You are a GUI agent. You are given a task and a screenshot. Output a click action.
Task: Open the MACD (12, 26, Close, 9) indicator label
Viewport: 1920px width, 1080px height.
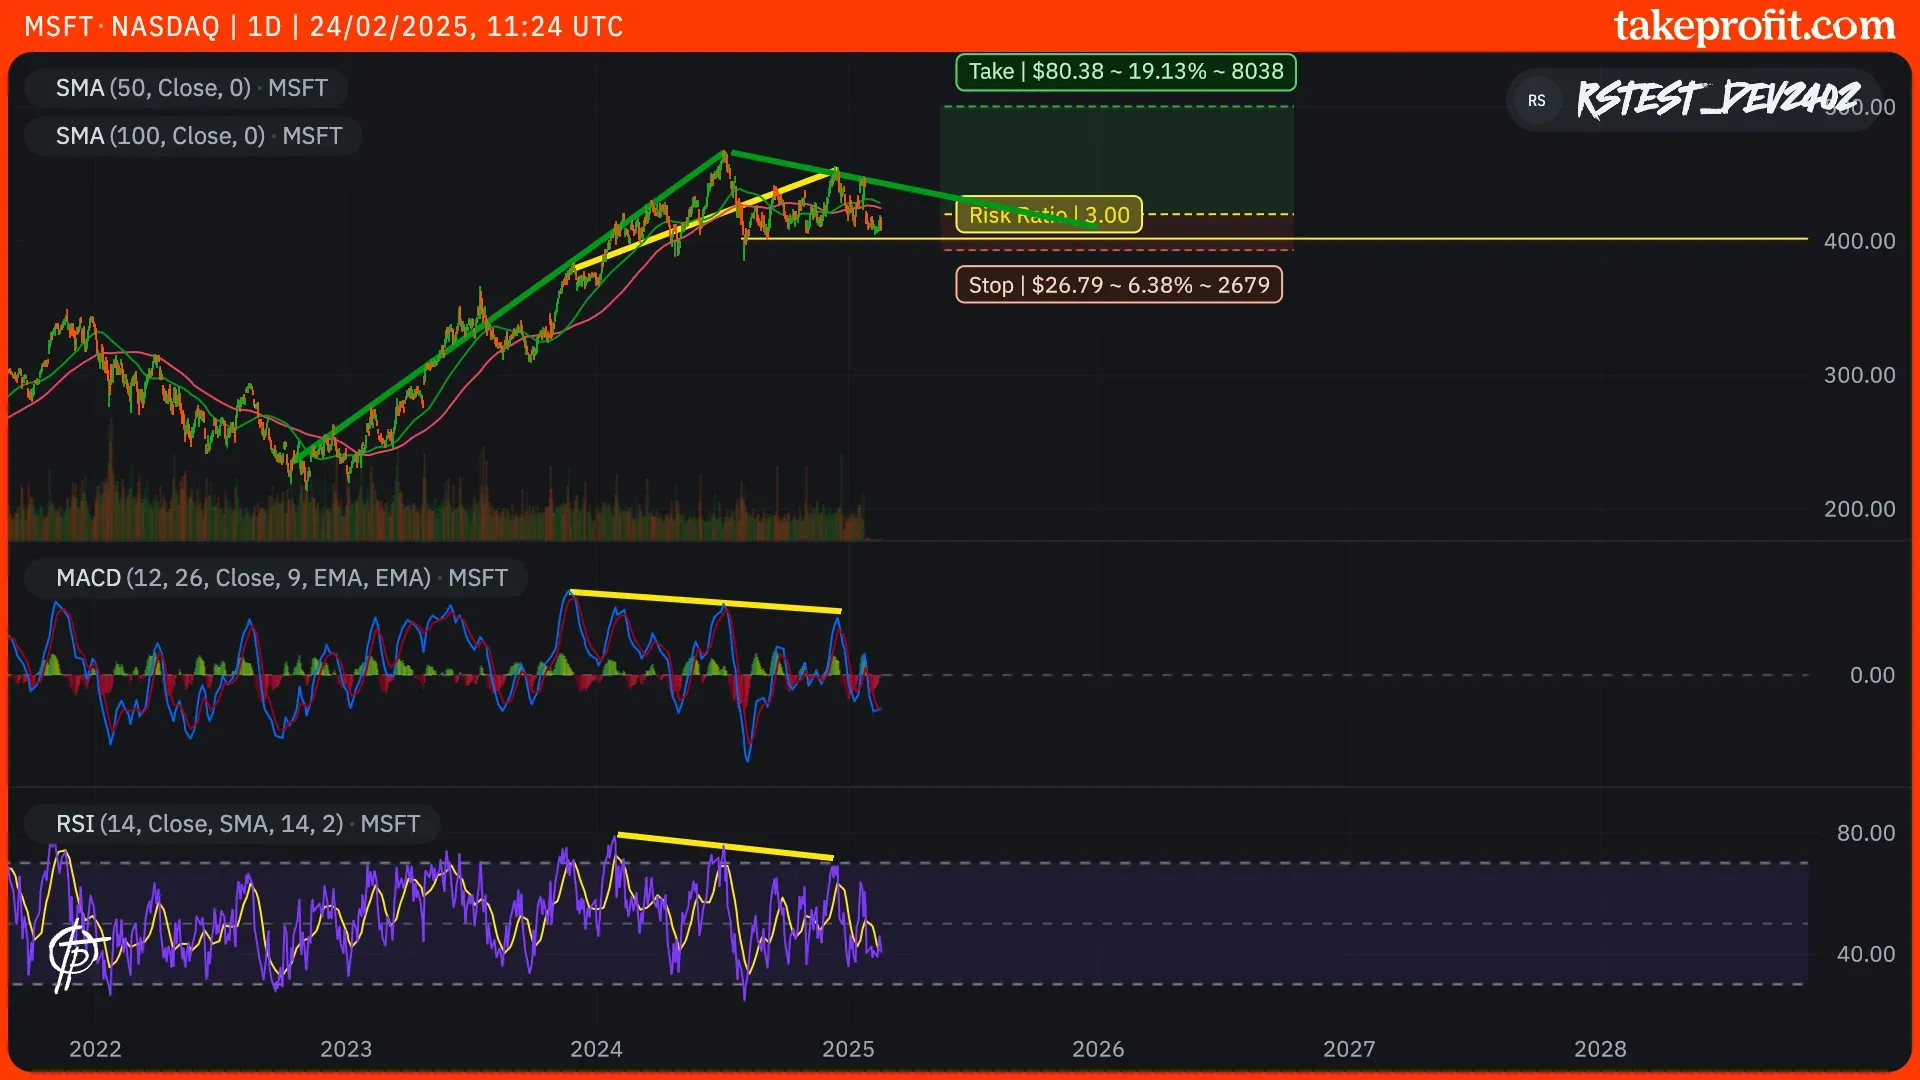click(x=275, y=577)
